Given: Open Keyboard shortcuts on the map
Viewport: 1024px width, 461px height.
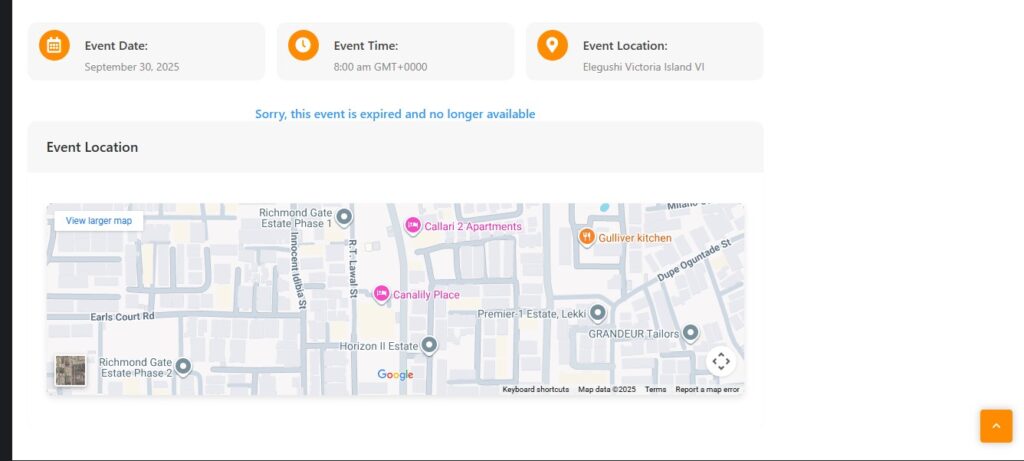Looking at the screenshot, I should point(535,390).
